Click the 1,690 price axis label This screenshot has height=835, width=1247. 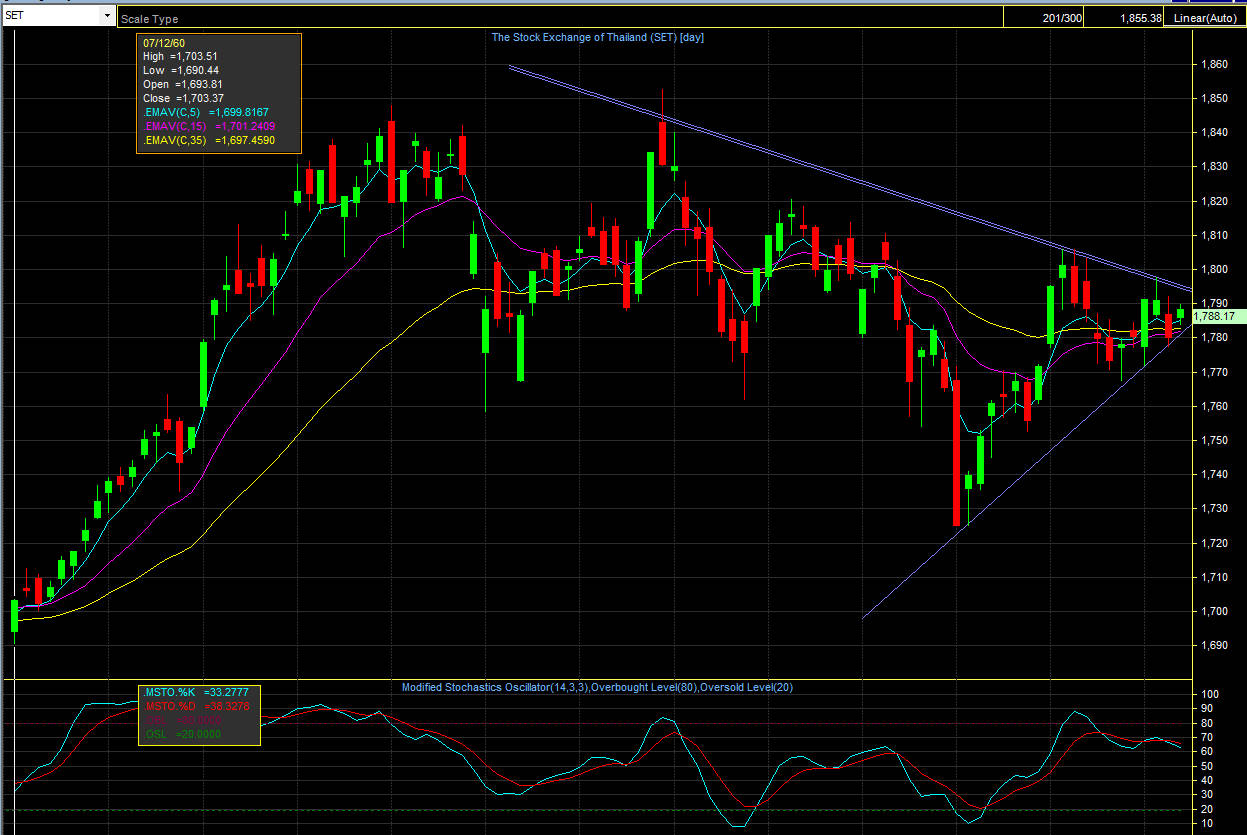pos(1213,645)
